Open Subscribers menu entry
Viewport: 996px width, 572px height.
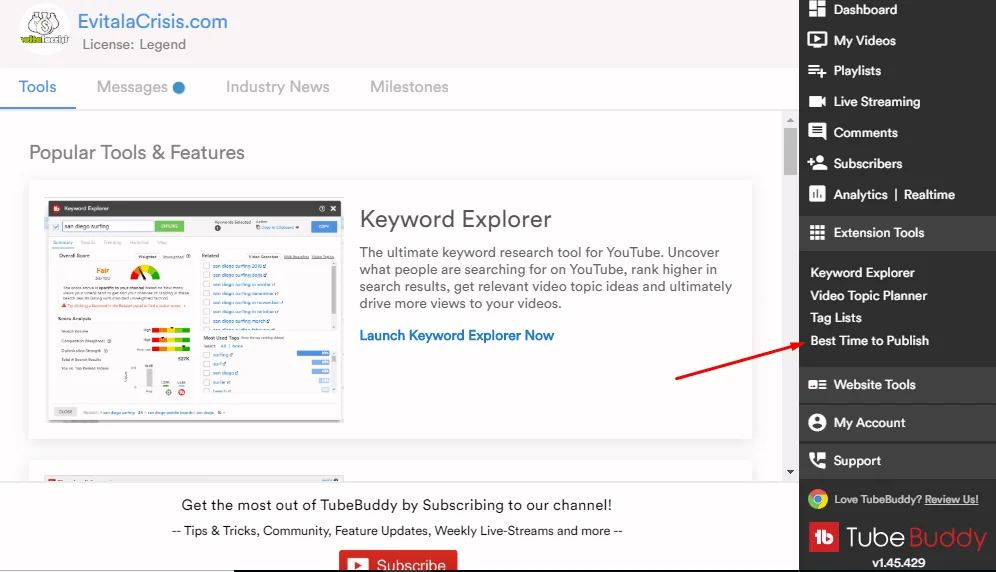[868, 163]
